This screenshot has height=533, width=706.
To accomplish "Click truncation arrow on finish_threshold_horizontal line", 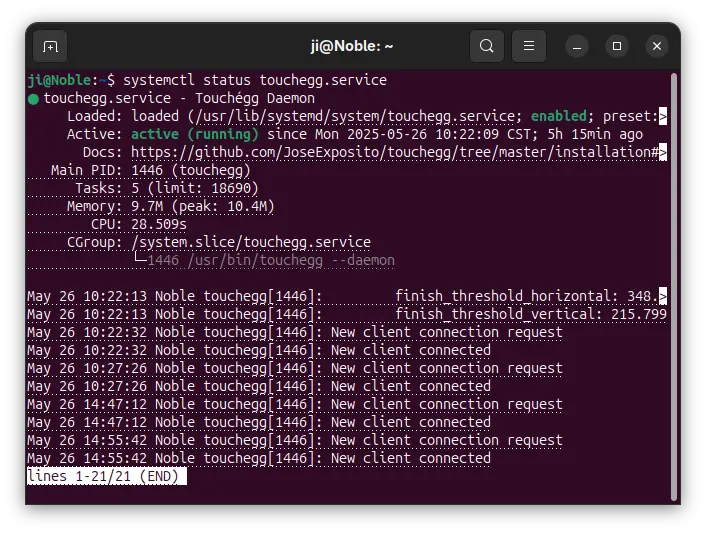I will point(663,296).
